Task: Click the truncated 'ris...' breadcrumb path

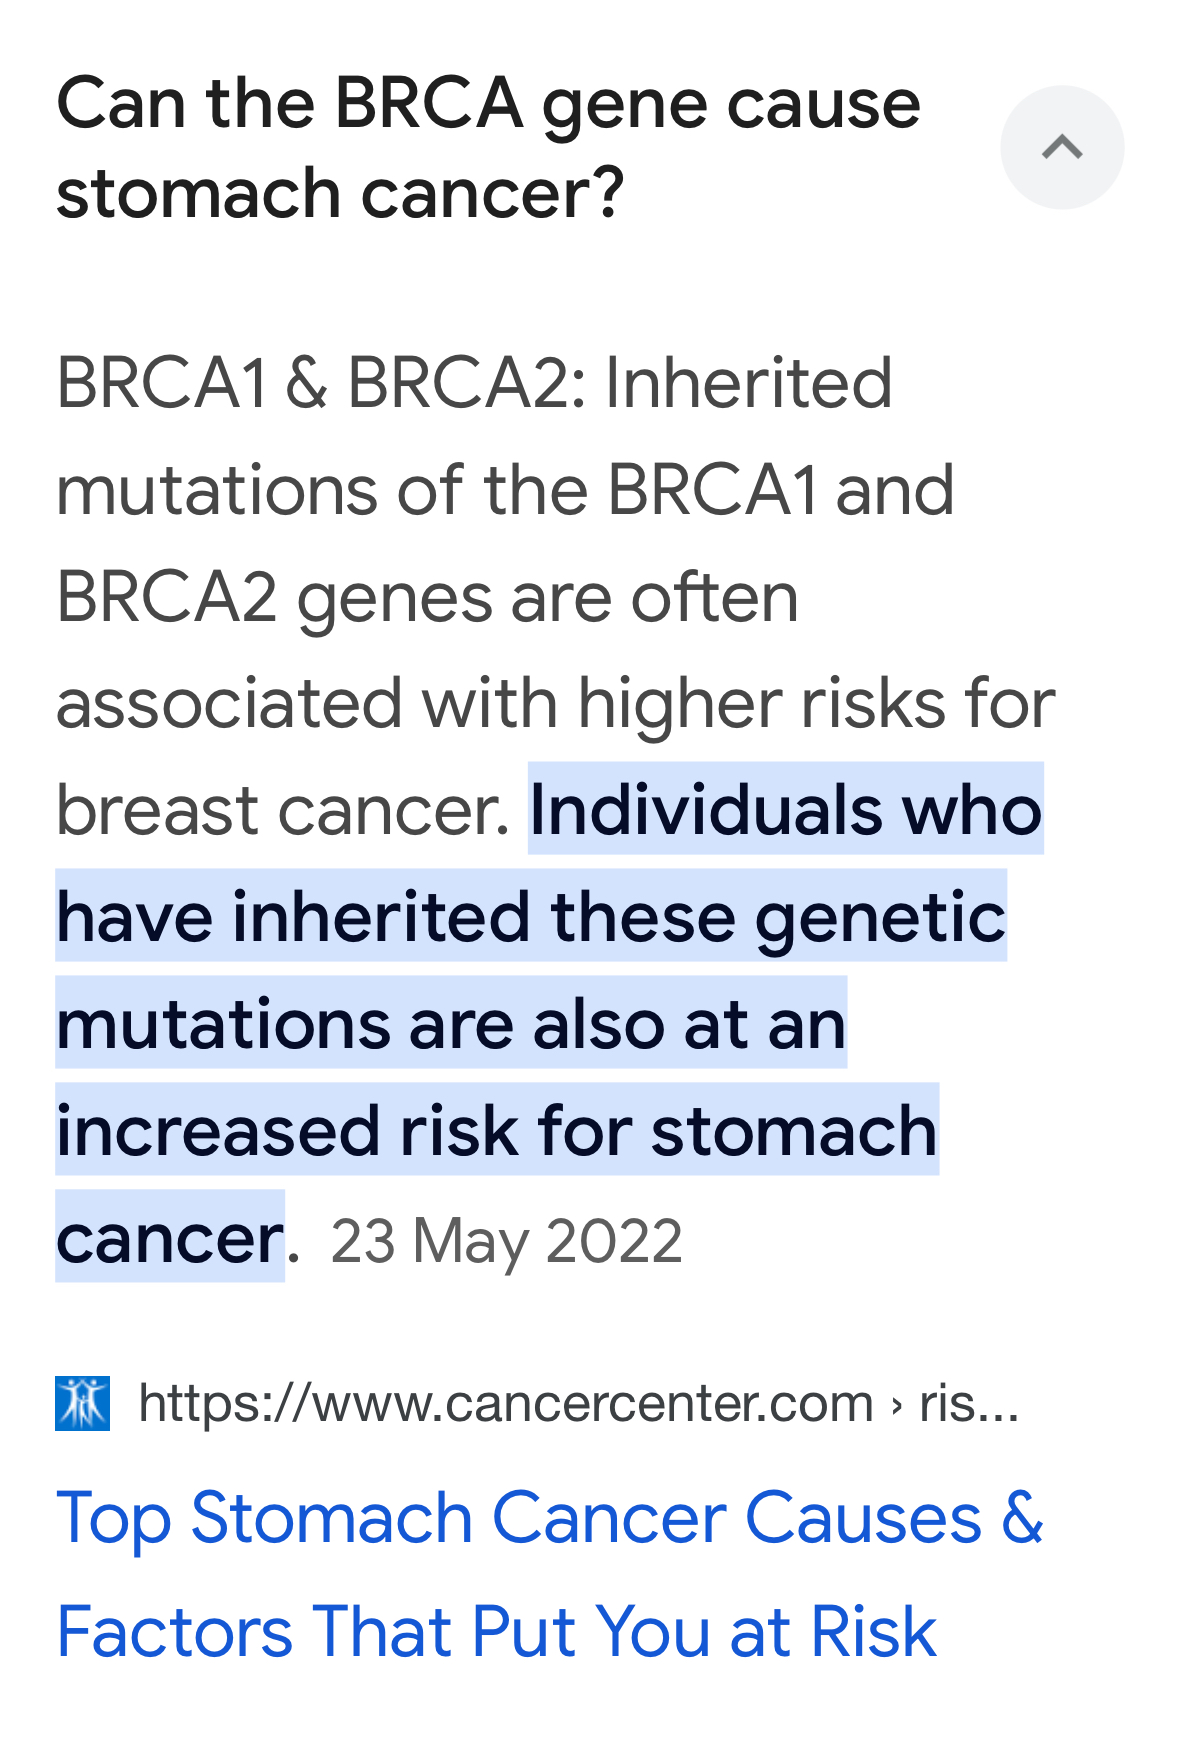Action: tap(969, 1403)
